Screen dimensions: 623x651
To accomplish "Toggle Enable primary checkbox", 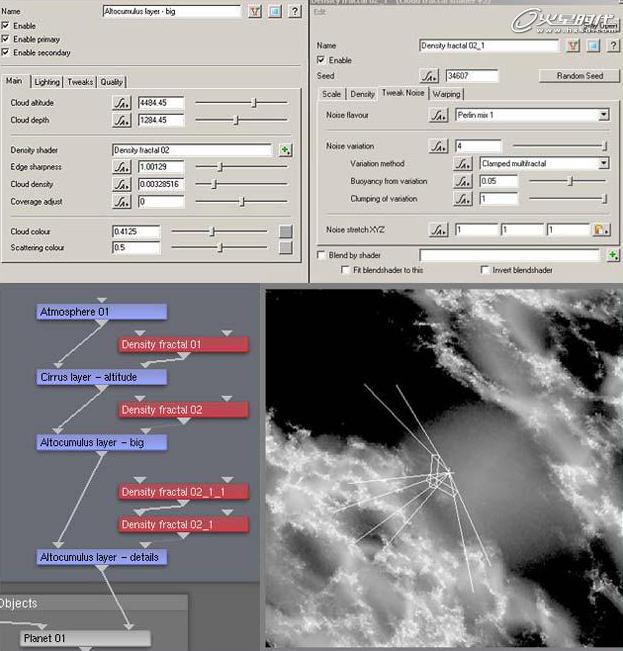I will (5, 39).
